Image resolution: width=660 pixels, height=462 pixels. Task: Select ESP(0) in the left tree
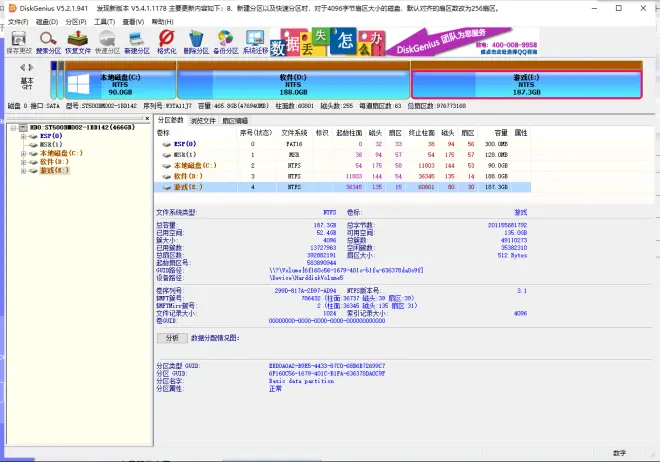pyautogui.click(x=51, y=136)
